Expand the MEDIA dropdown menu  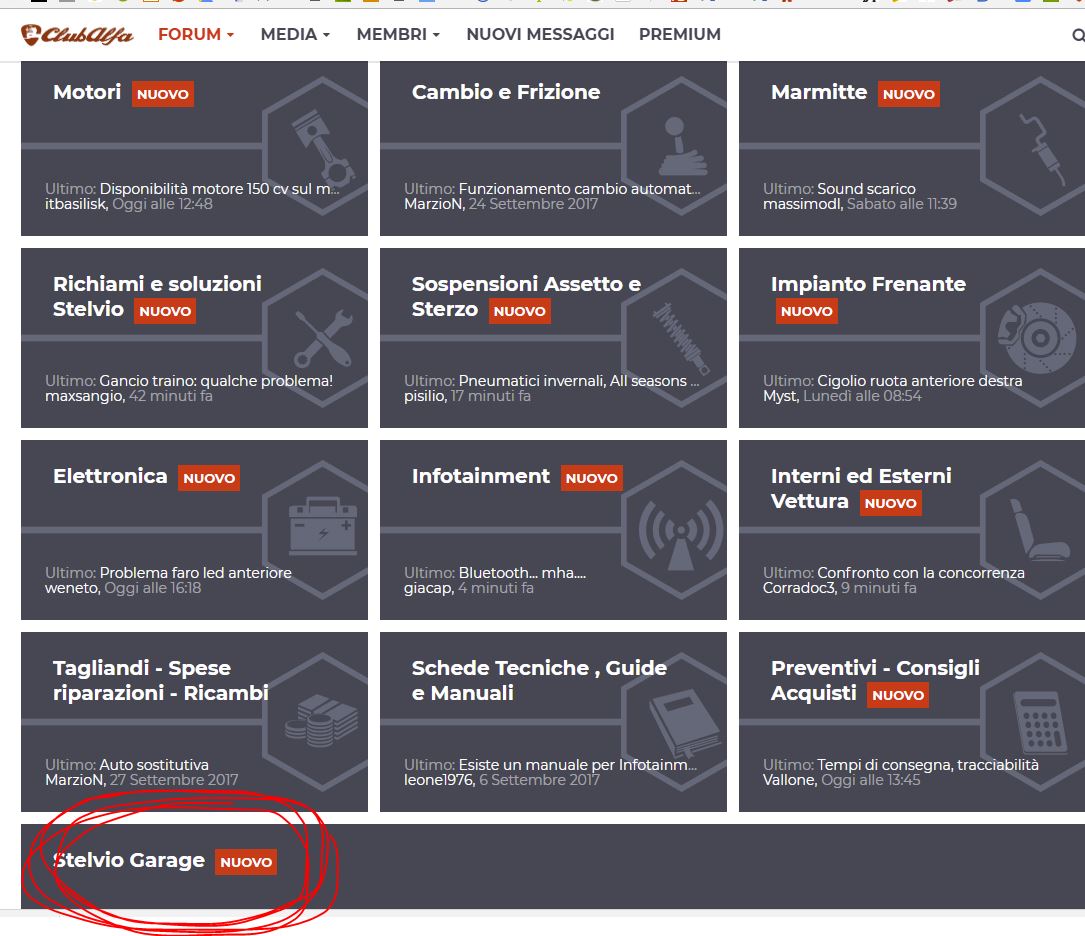point(295,34)
